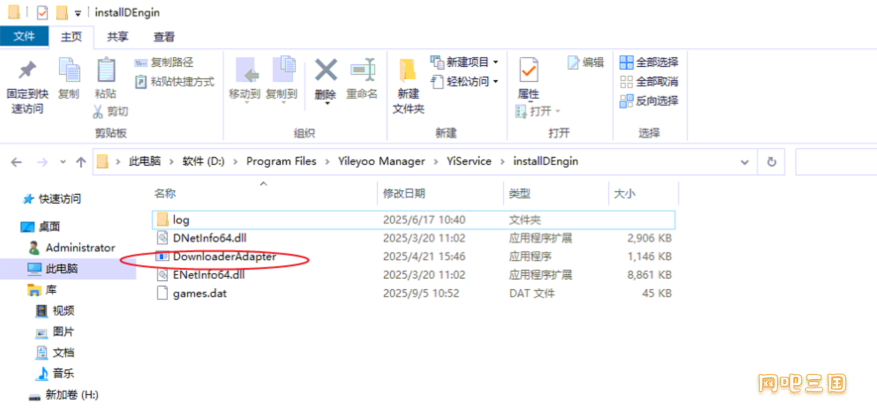This screenshot has height=408, width=877.
Task: Open address bar history dropdown arrow
Action: pyautogui.click(x=745, y=161)
